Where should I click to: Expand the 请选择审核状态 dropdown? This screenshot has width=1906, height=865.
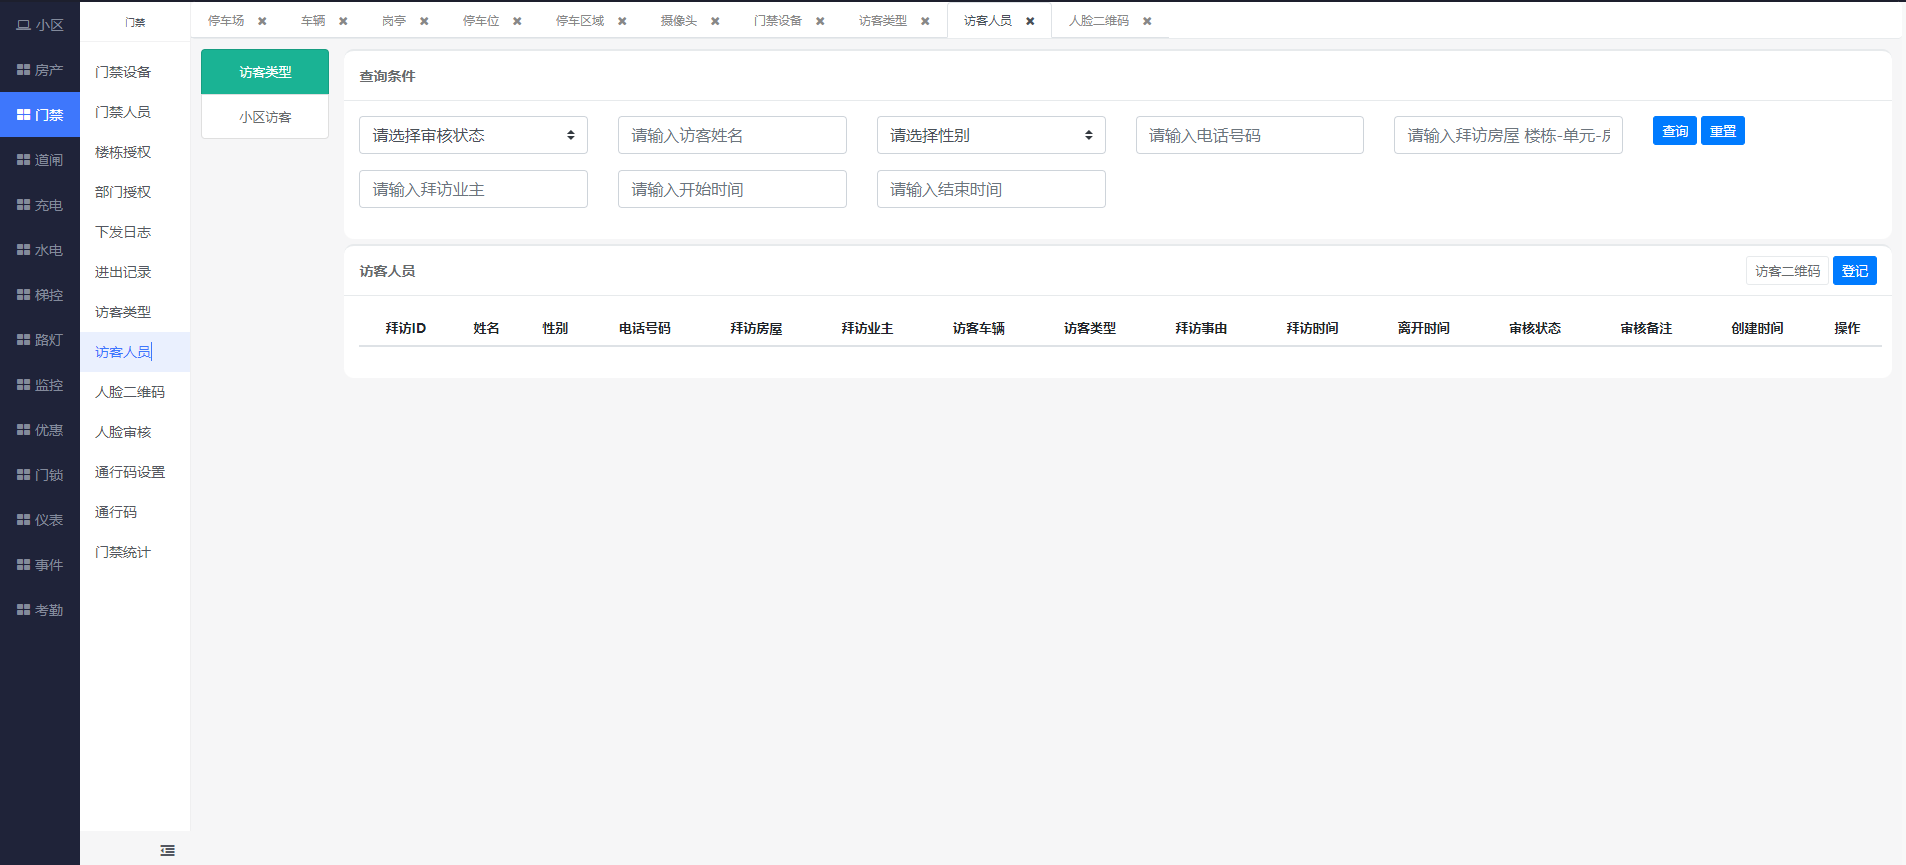click(x=473, y=135)
